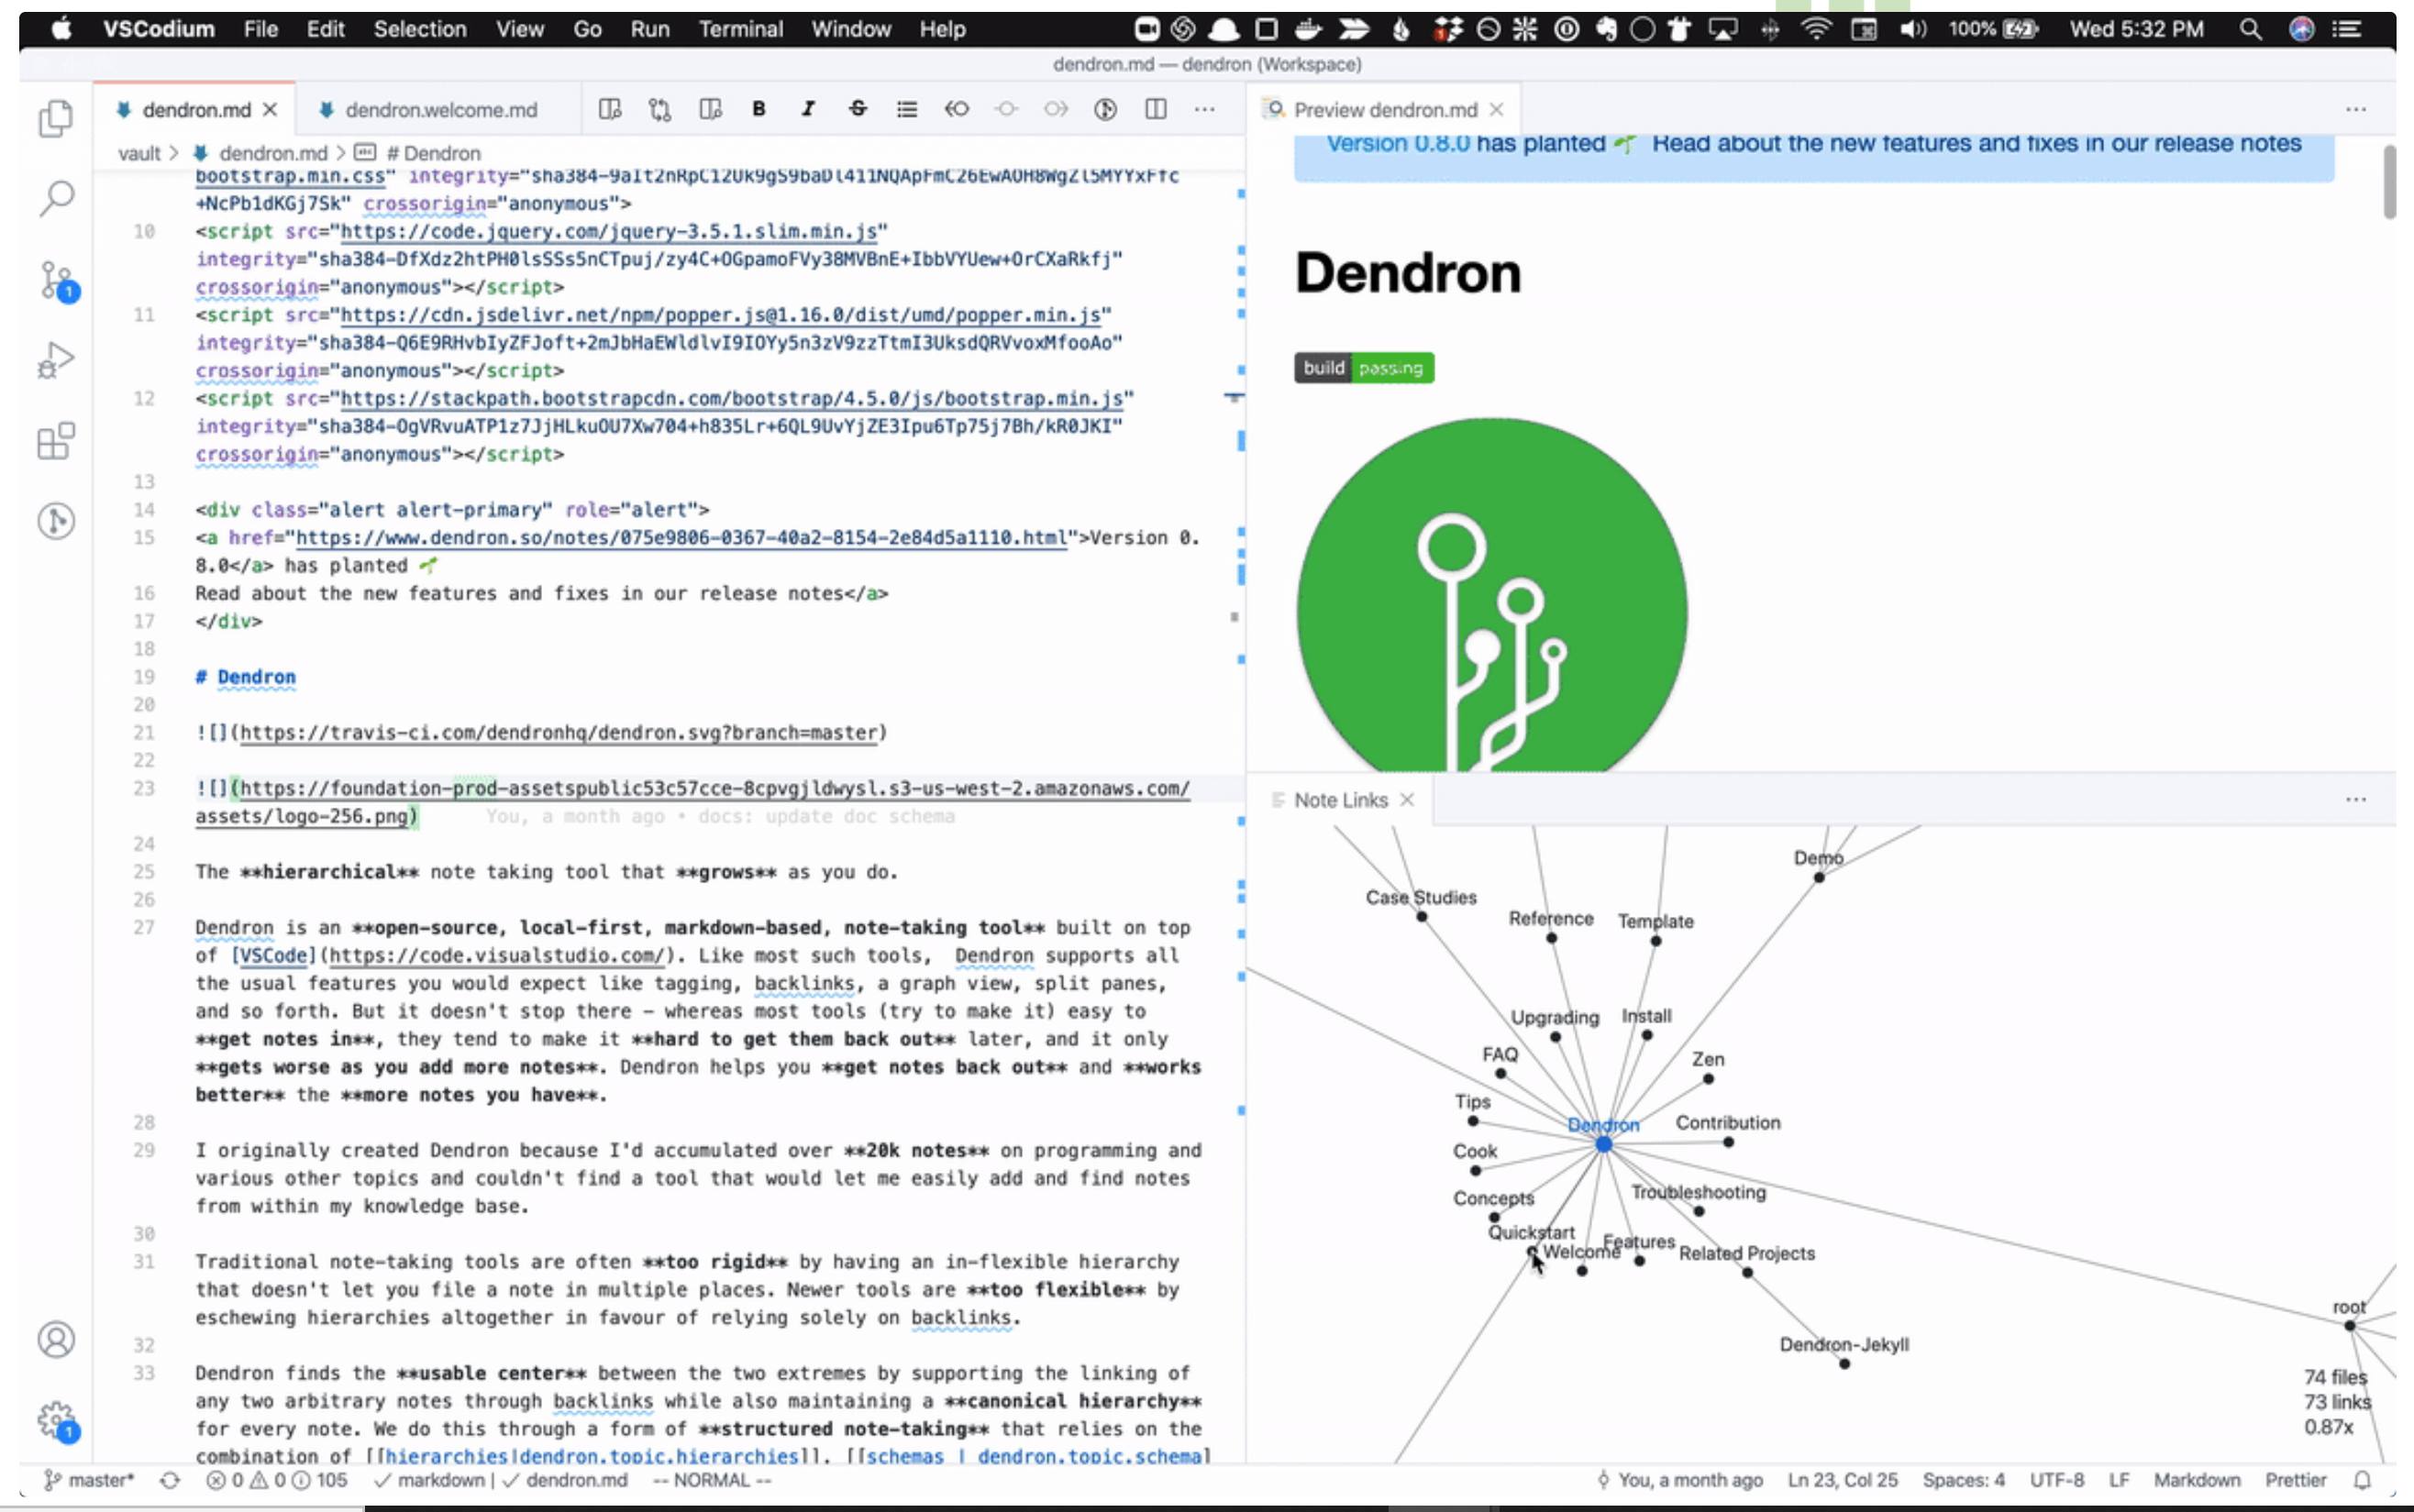The height and width of the screenshot is (1512, 2414).
Task: Split the editor right
Action: [x=1155, y=109]
